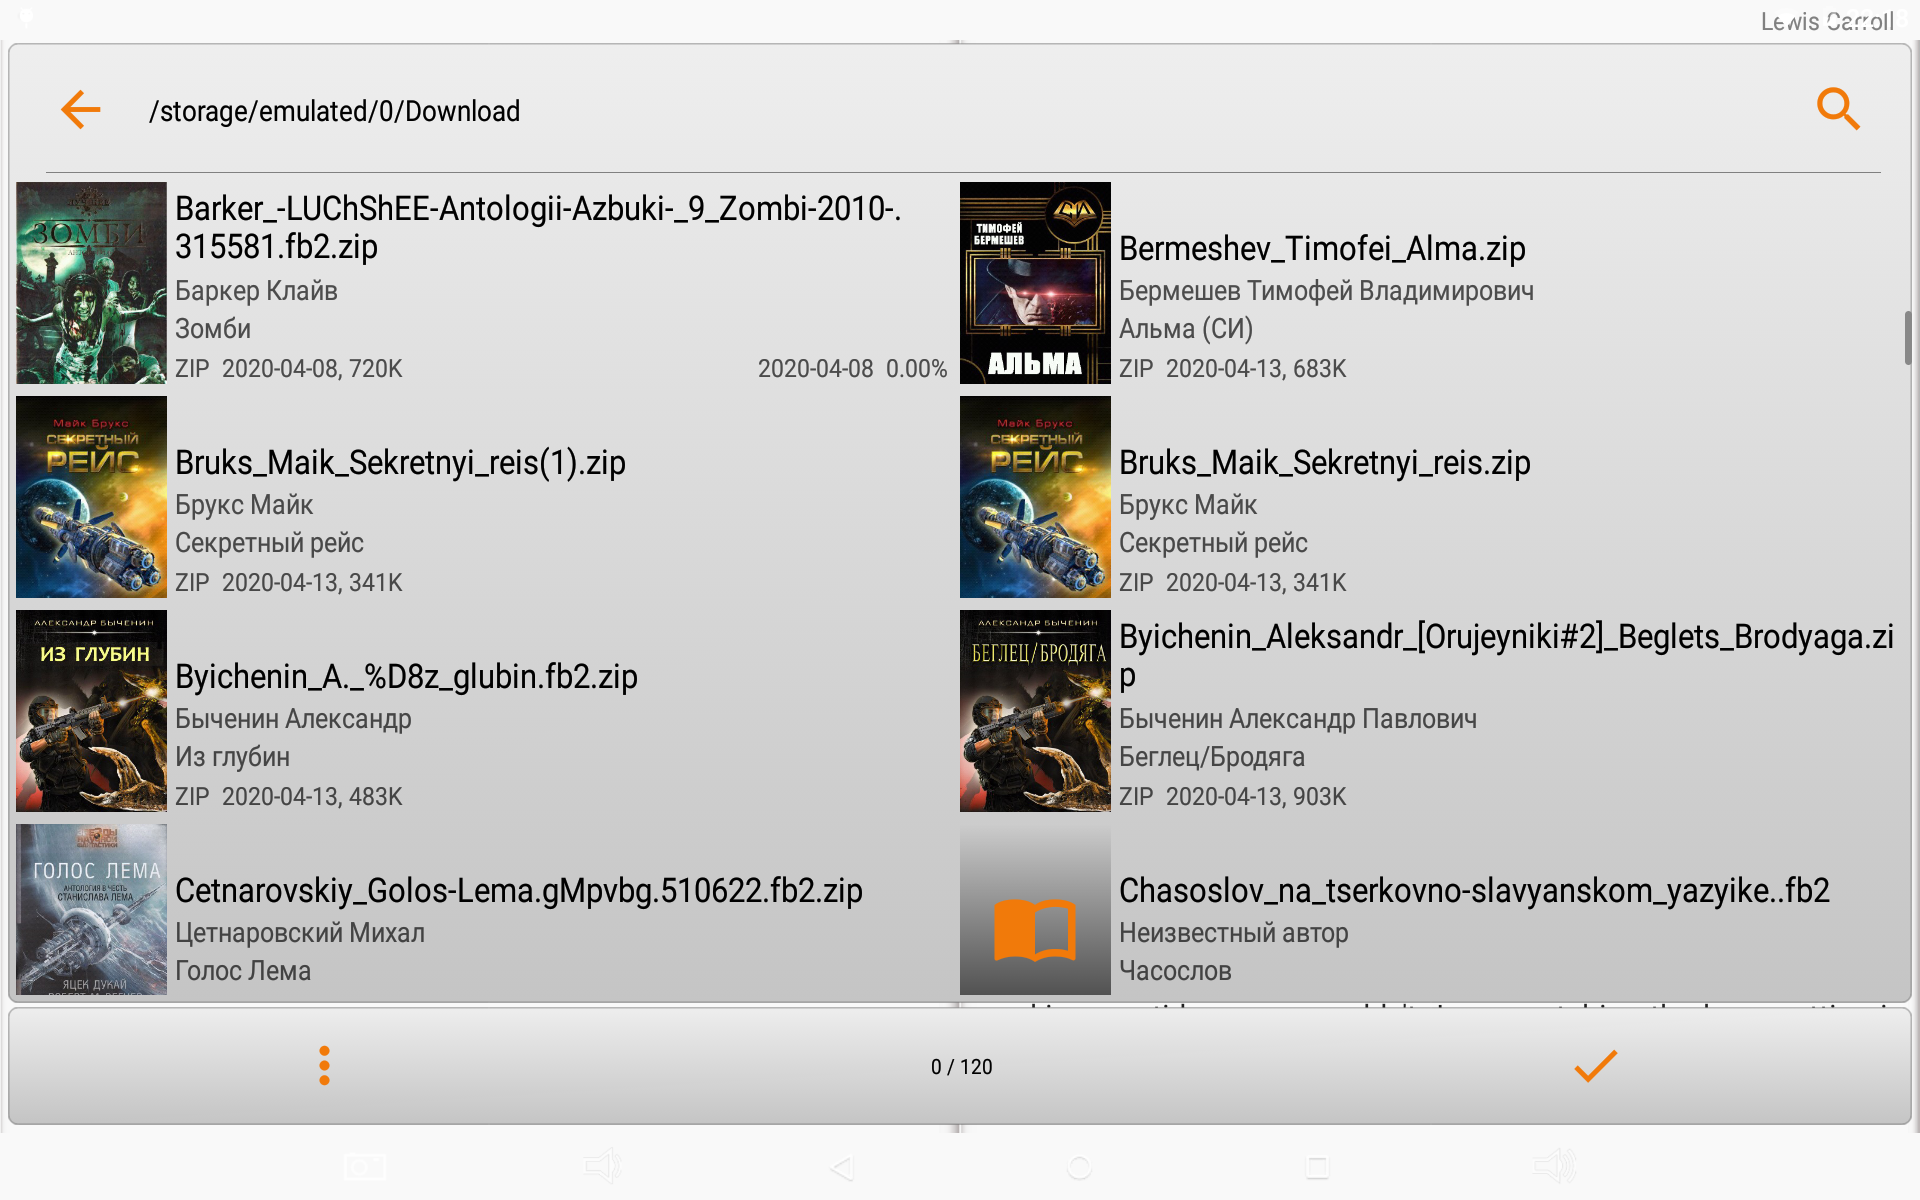Open the Zombi book cover thumbnail
Viewport: 1920px width, 1200px height.
point(91,283)
